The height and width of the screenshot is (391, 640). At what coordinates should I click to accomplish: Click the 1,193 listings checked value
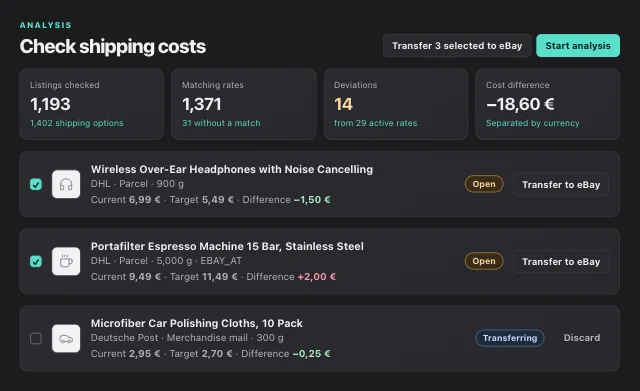coord(50,104)
